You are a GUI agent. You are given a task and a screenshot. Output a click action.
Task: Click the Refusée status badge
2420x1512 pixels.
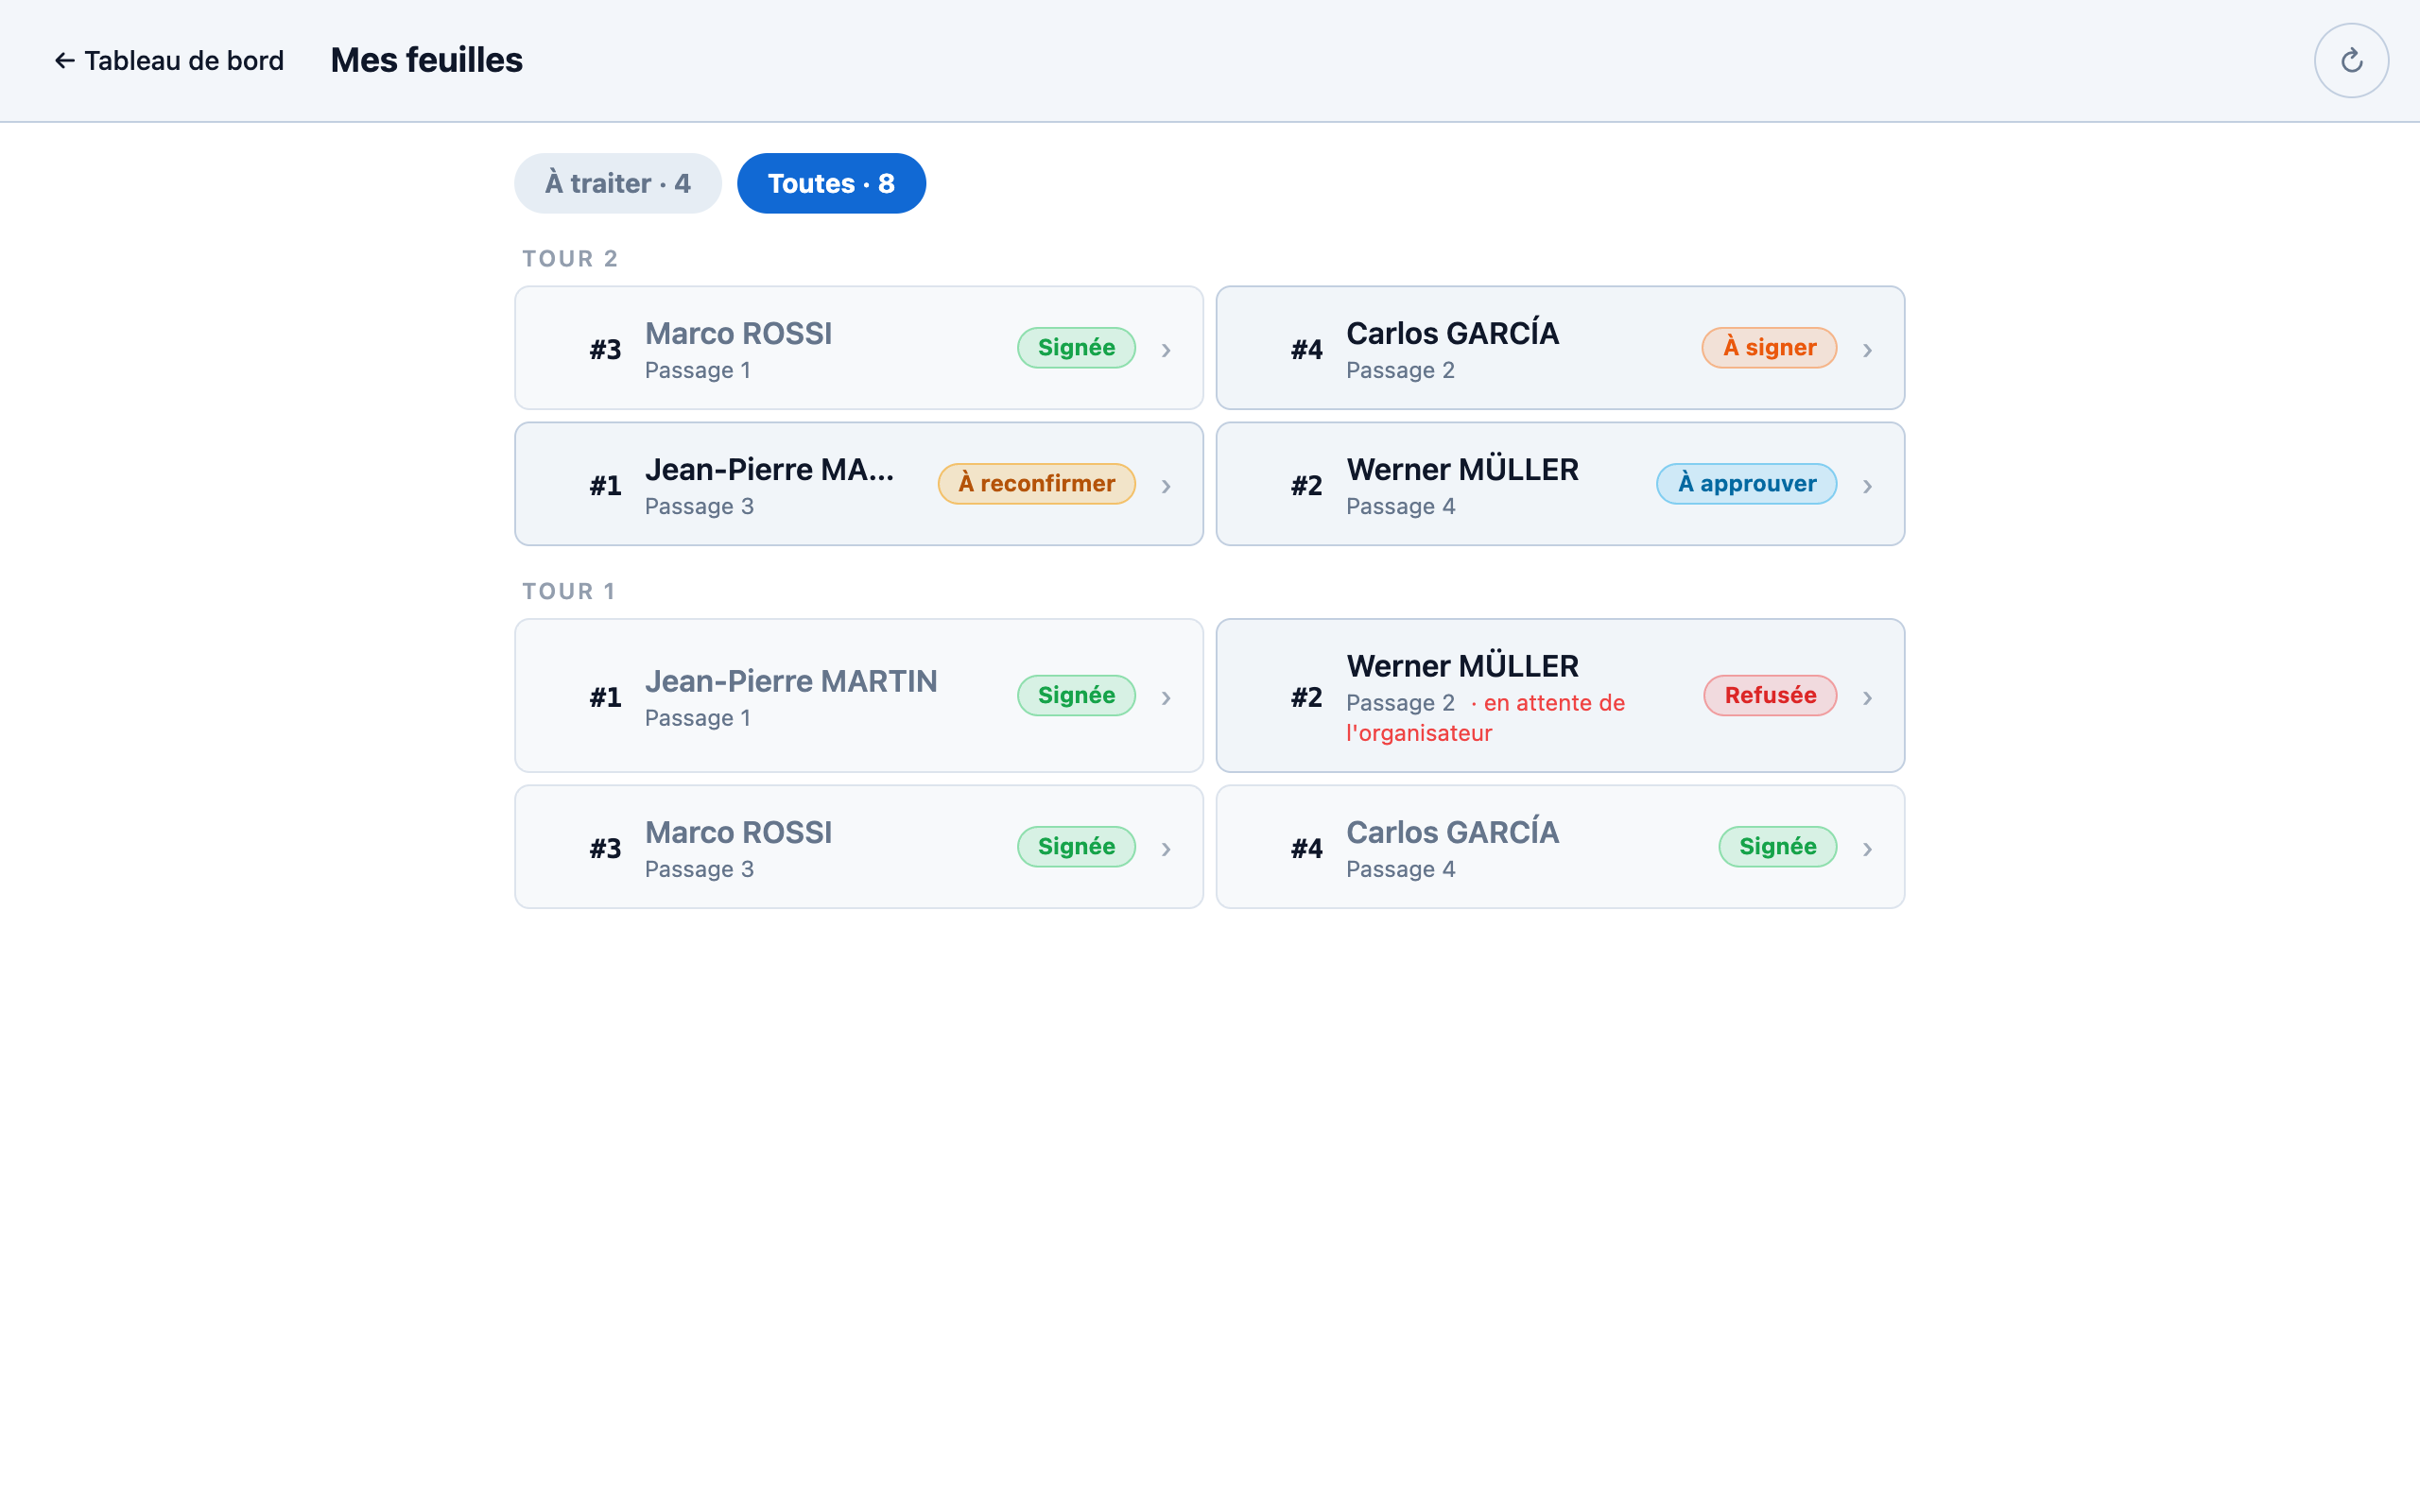[1770, 695]
